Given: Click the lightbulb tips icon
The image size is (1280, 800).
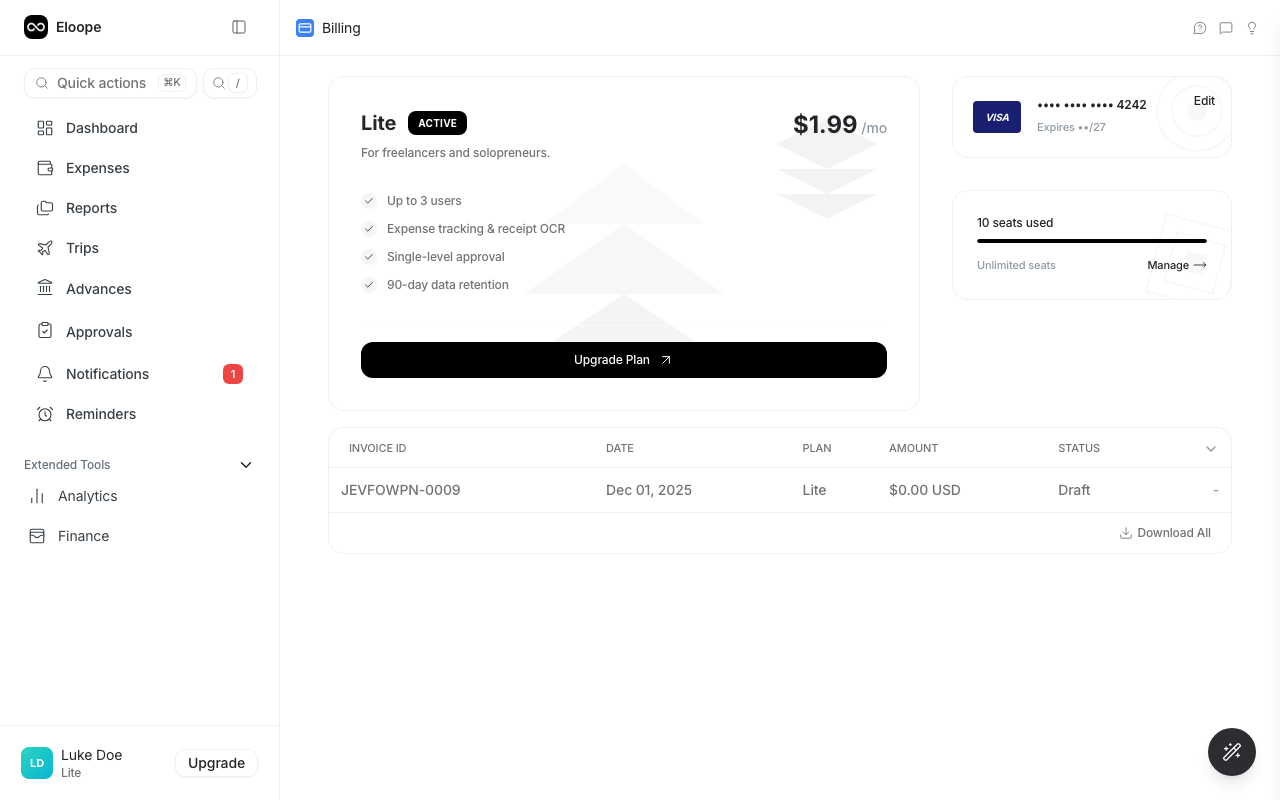Looking at the screenshot, I should [x=1252, y=28].
